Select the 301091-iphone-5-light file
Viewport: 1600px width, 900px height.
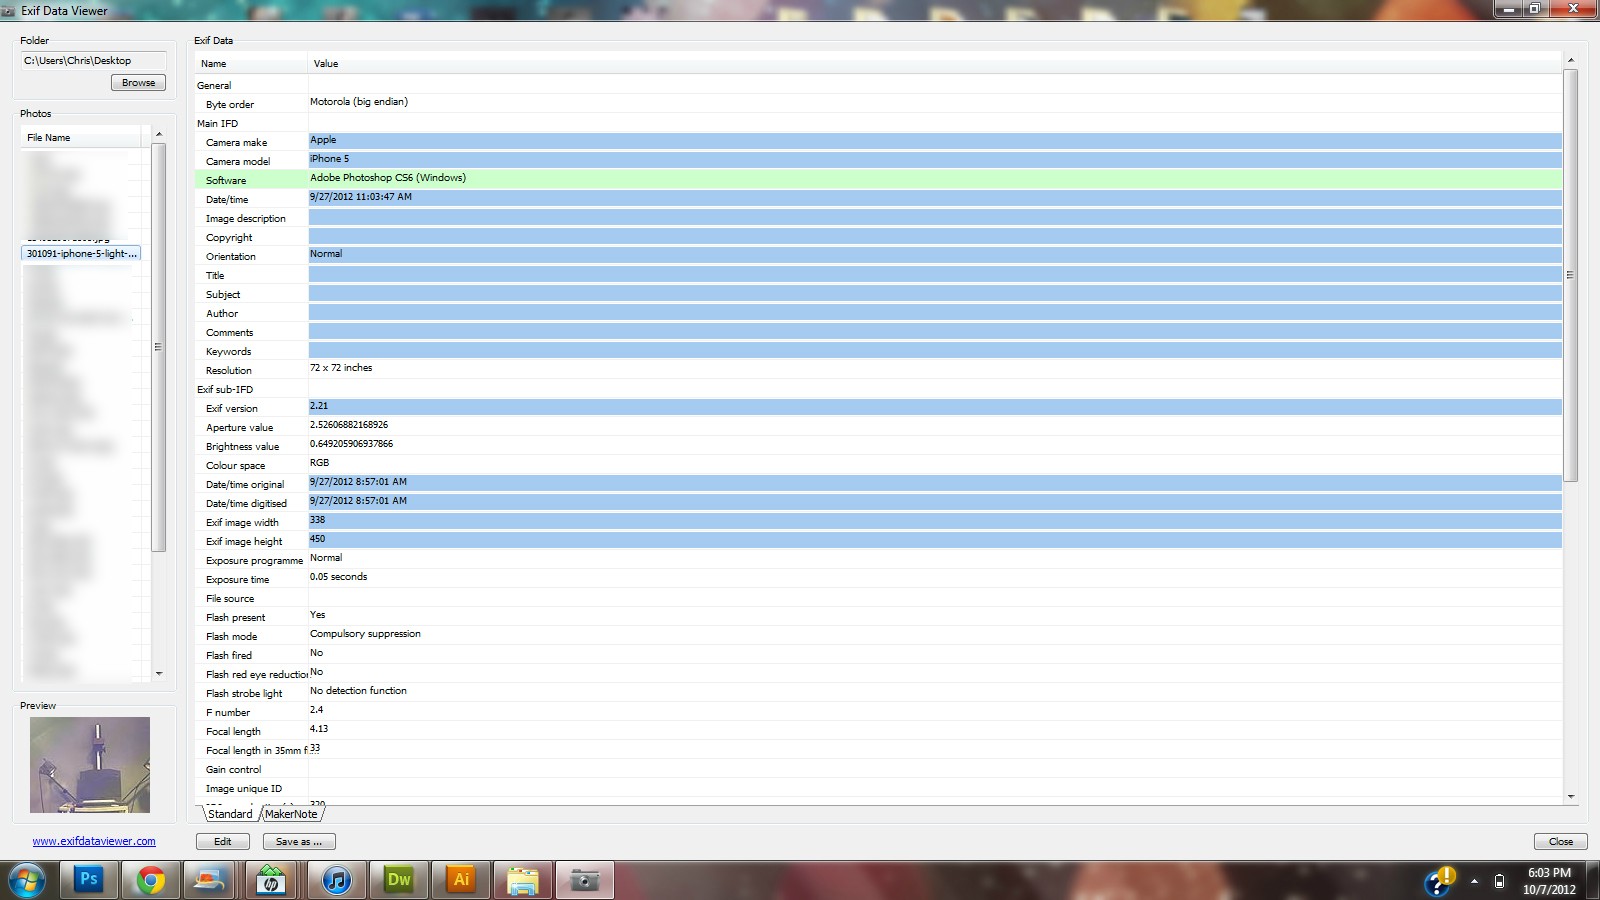pyautogui.click(x=82, y=254)
